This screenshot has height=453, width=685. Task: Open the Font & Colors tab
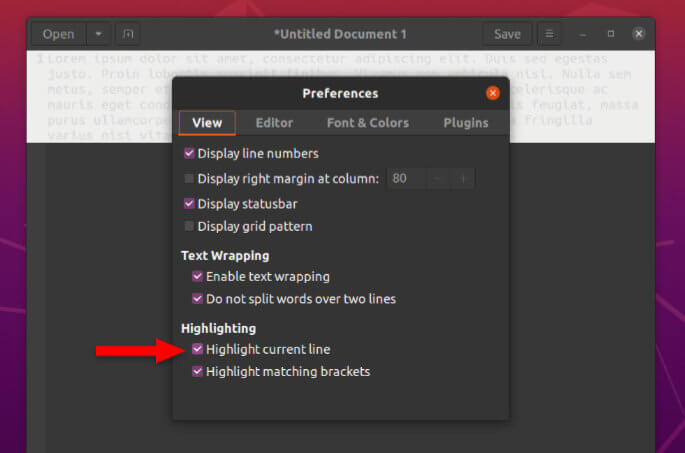368,123
